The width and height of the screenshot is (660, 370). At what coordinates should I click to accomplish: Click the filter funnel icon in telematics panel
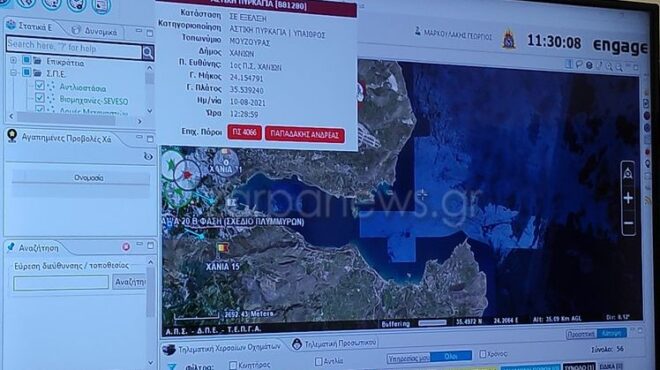click(x=172, y=367)
